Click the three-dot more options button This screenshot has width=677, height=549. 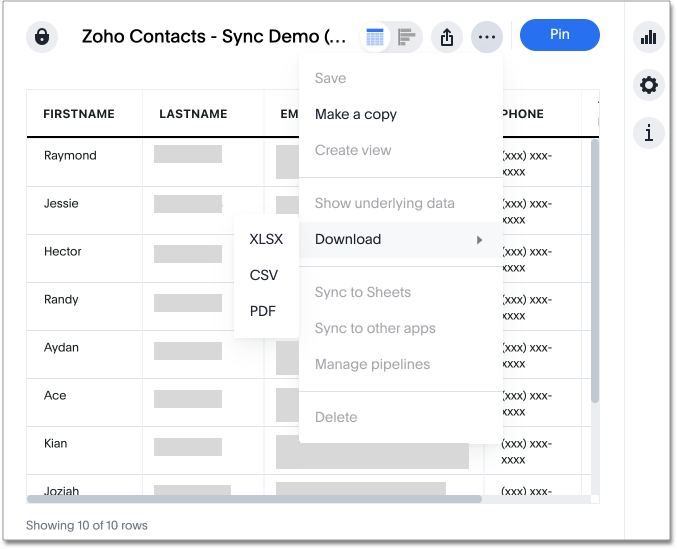[487, 37]
